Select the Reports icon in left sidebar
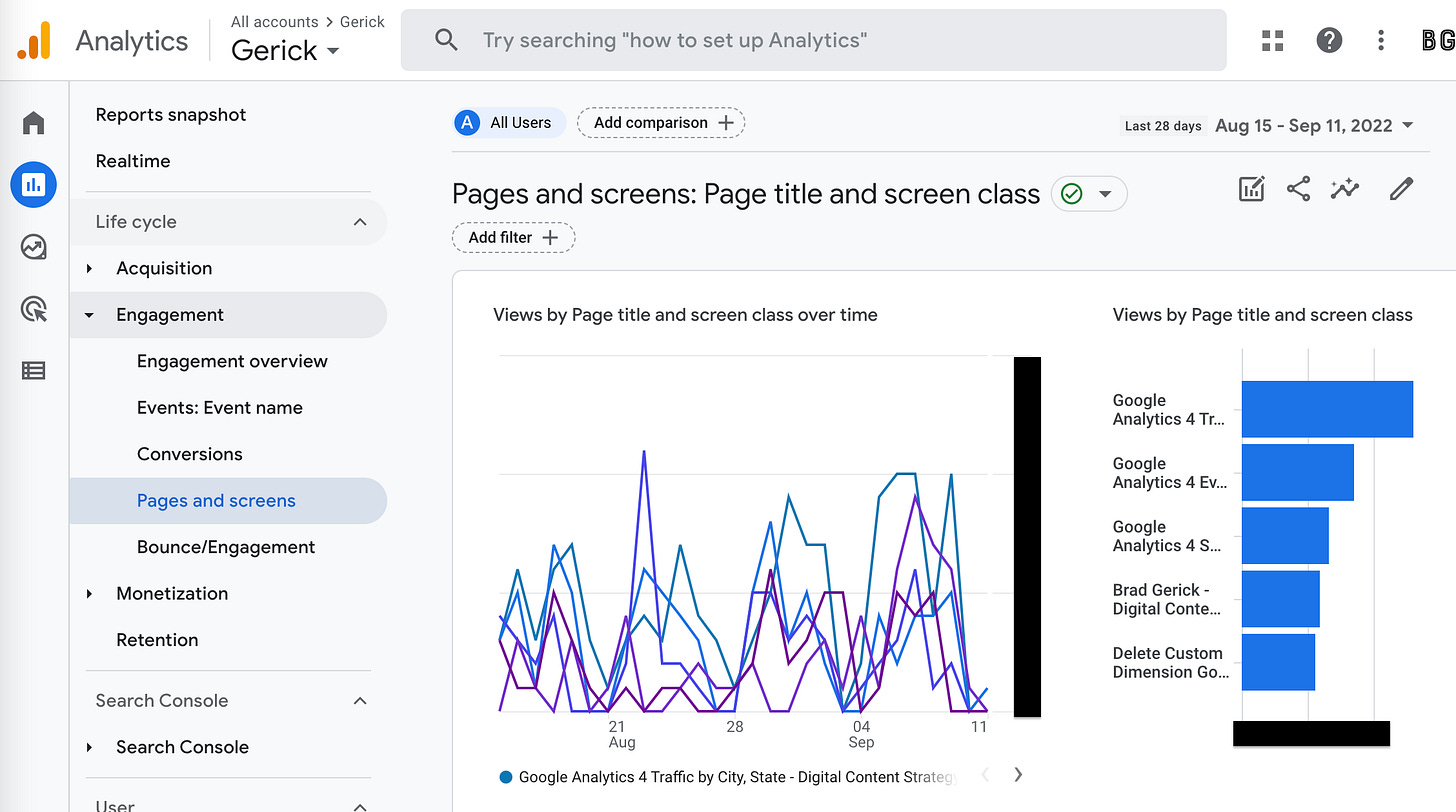This screenshot has width=1456, height=812. tap(33, 184)
